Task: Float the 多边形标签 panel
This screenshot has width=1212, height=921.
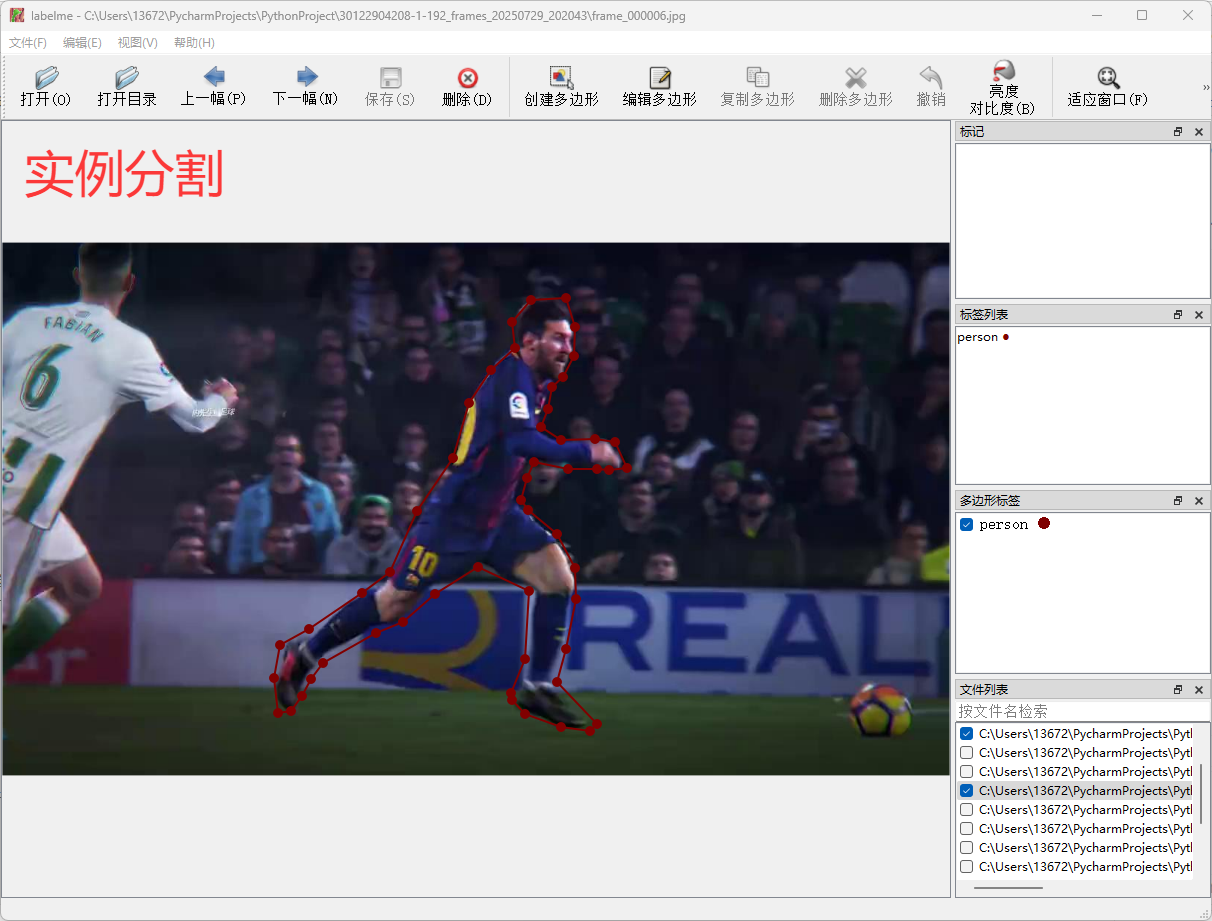Action: tap(1178, 500)
